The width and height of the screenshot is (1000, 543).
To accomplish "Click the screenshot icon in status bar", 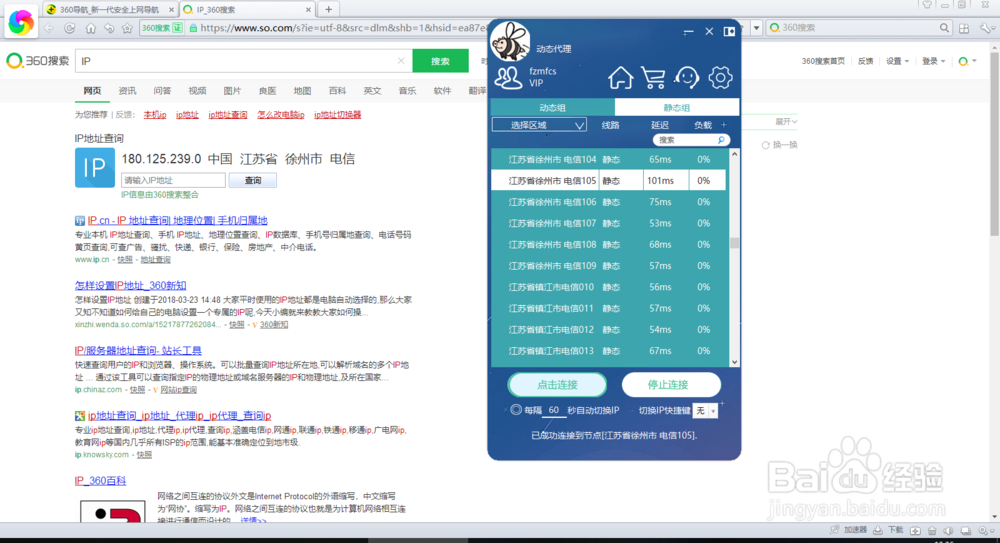I will 915,530.
